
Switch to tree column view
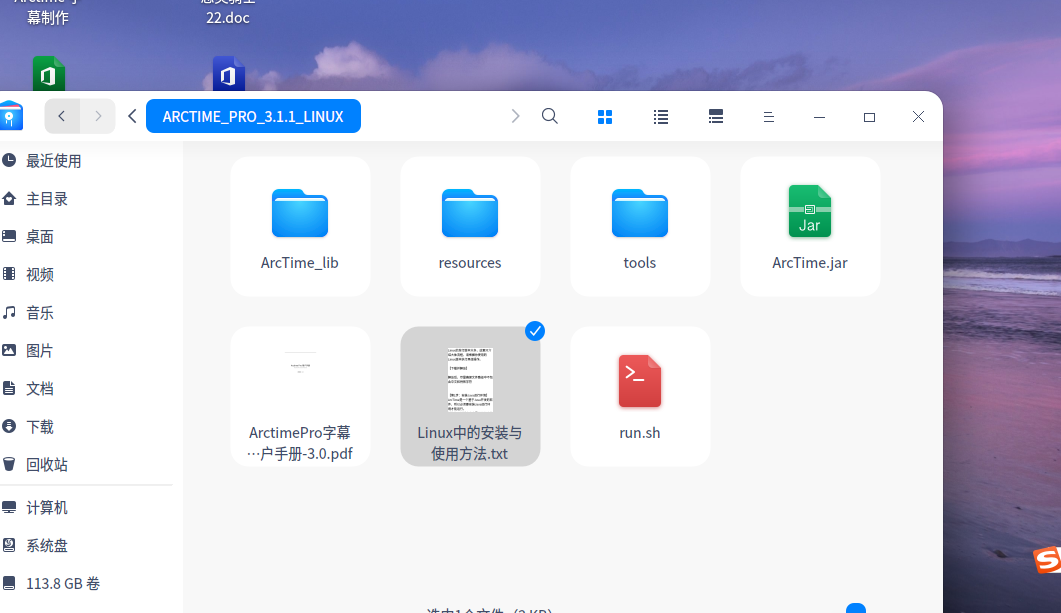716,117
